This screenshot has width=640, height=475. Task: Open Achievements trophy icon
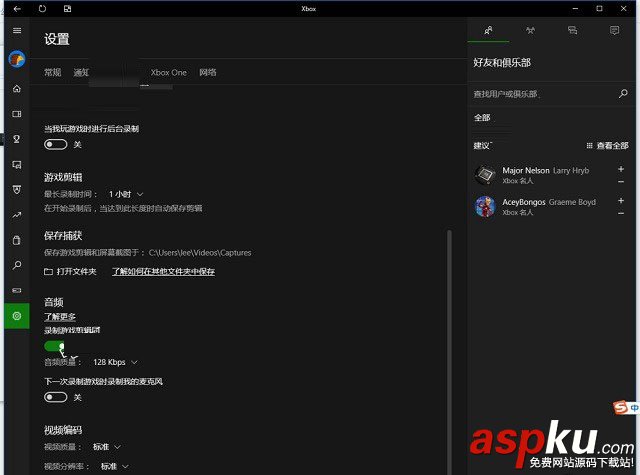pyautogui.click(x=17, y=139)
